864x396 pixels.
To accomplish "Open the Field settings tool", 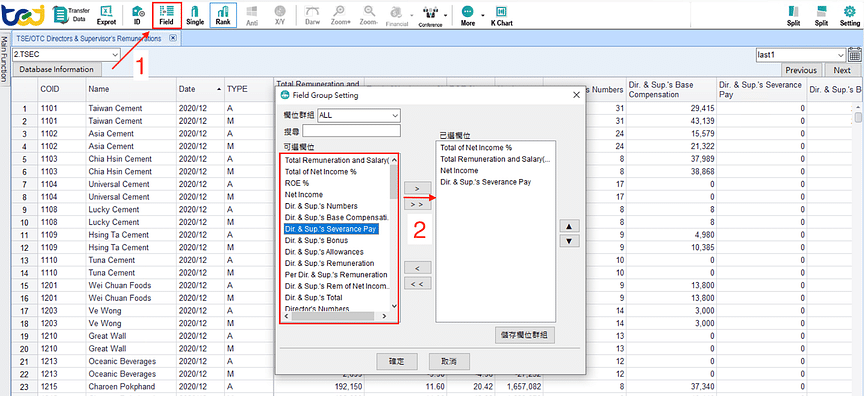I will [x=166, y=15].
